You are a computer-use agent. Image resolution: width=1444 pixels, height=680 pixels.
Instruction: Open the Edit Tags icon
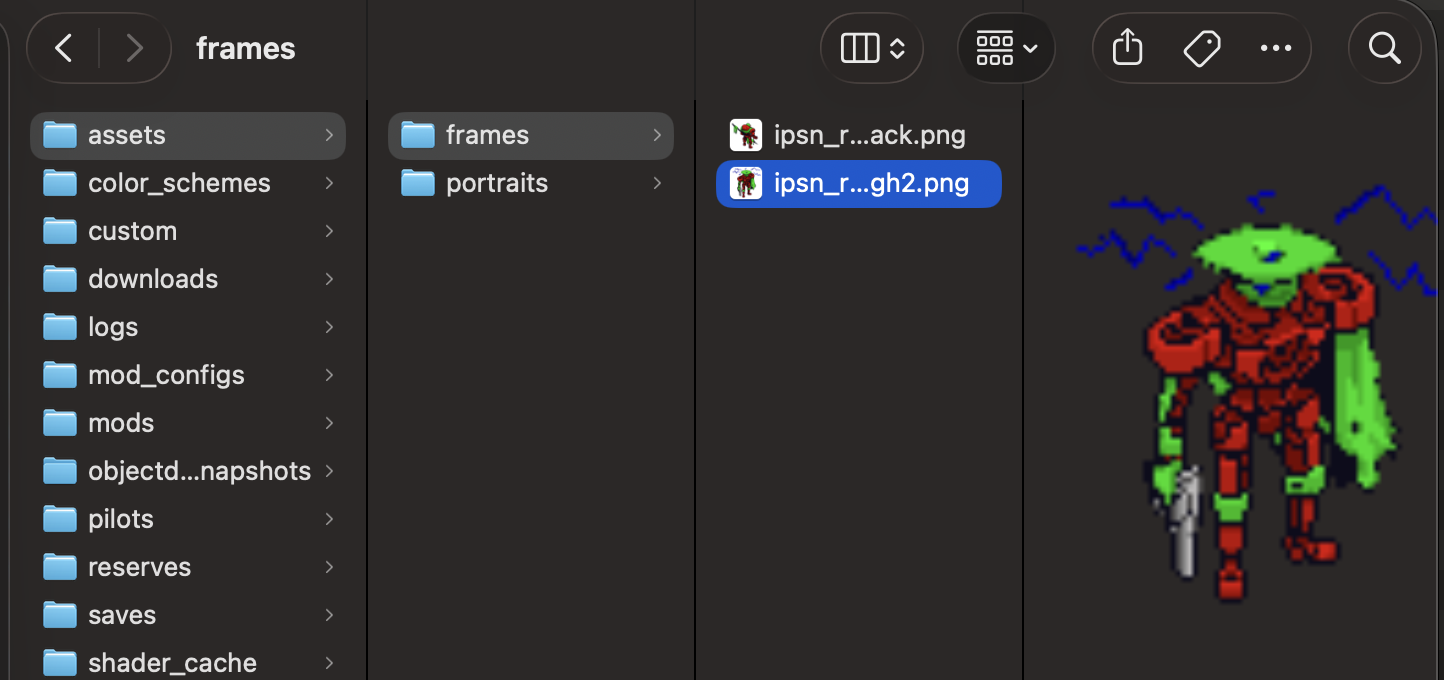click(x=1201, y=48)
